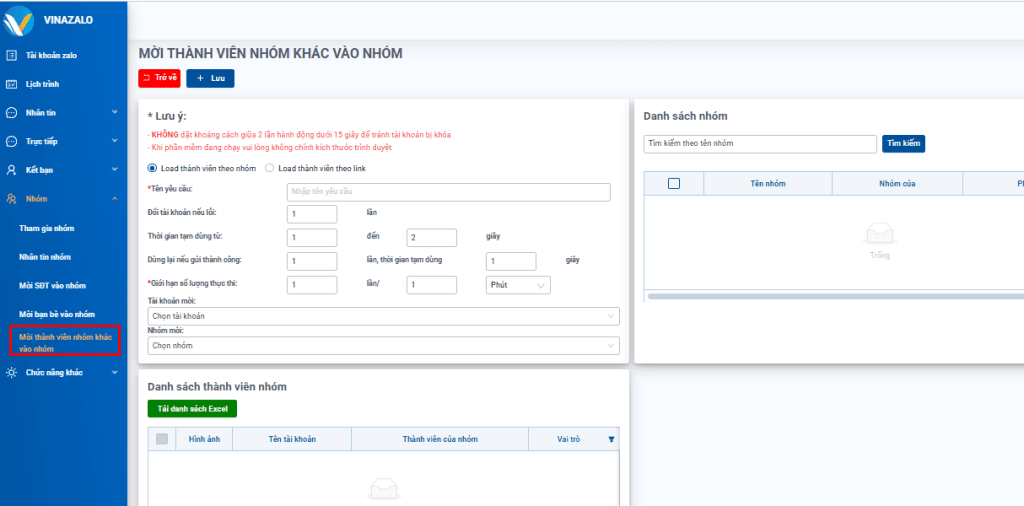Click the green Tải danh sách Excel button

pos(192,409)
